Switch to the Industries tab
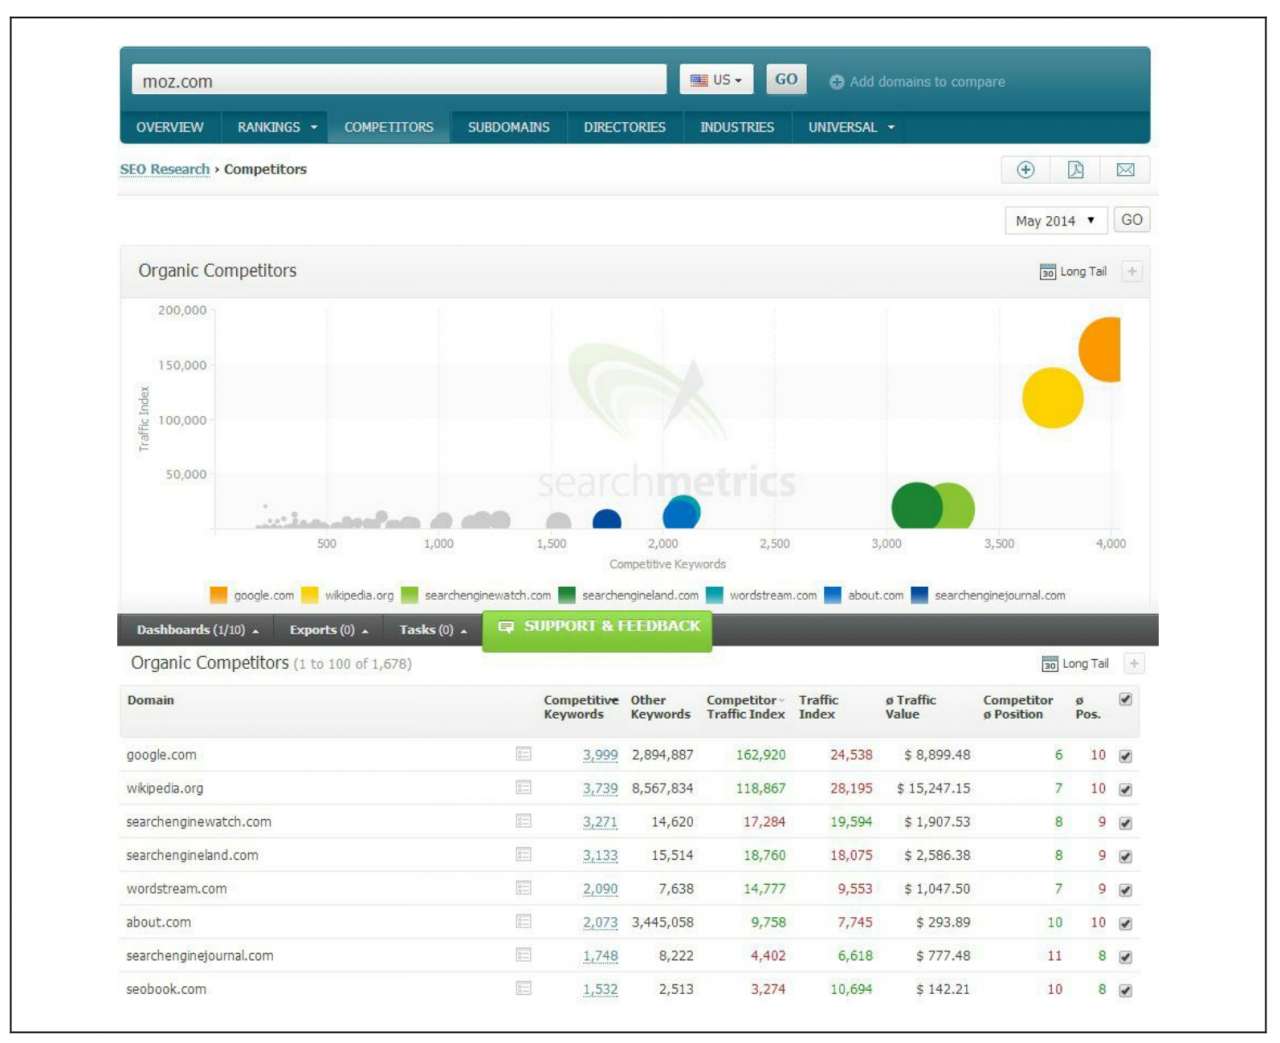The image size is (1280, 1043). [x=737, y=127]
